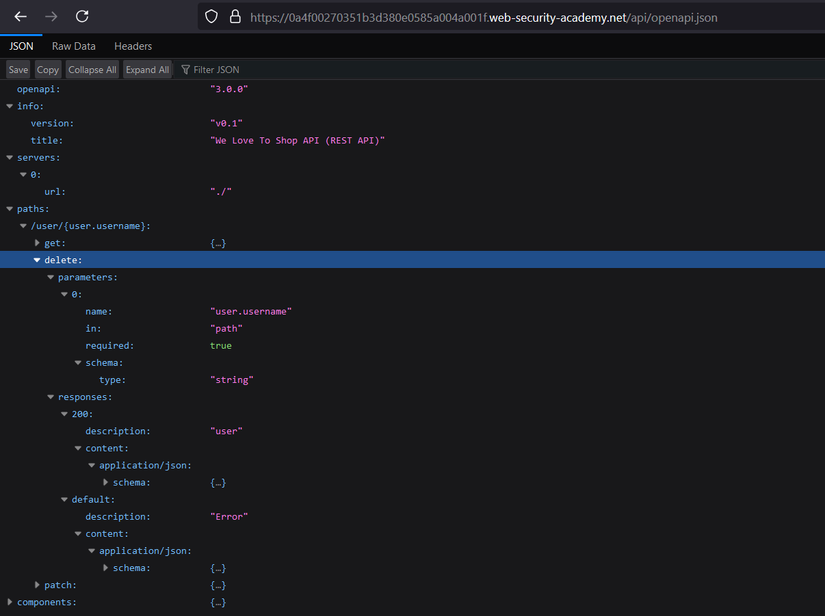
Task: Collapse the /user/{user.username} path arrow
Action: (x=23, y=226)
